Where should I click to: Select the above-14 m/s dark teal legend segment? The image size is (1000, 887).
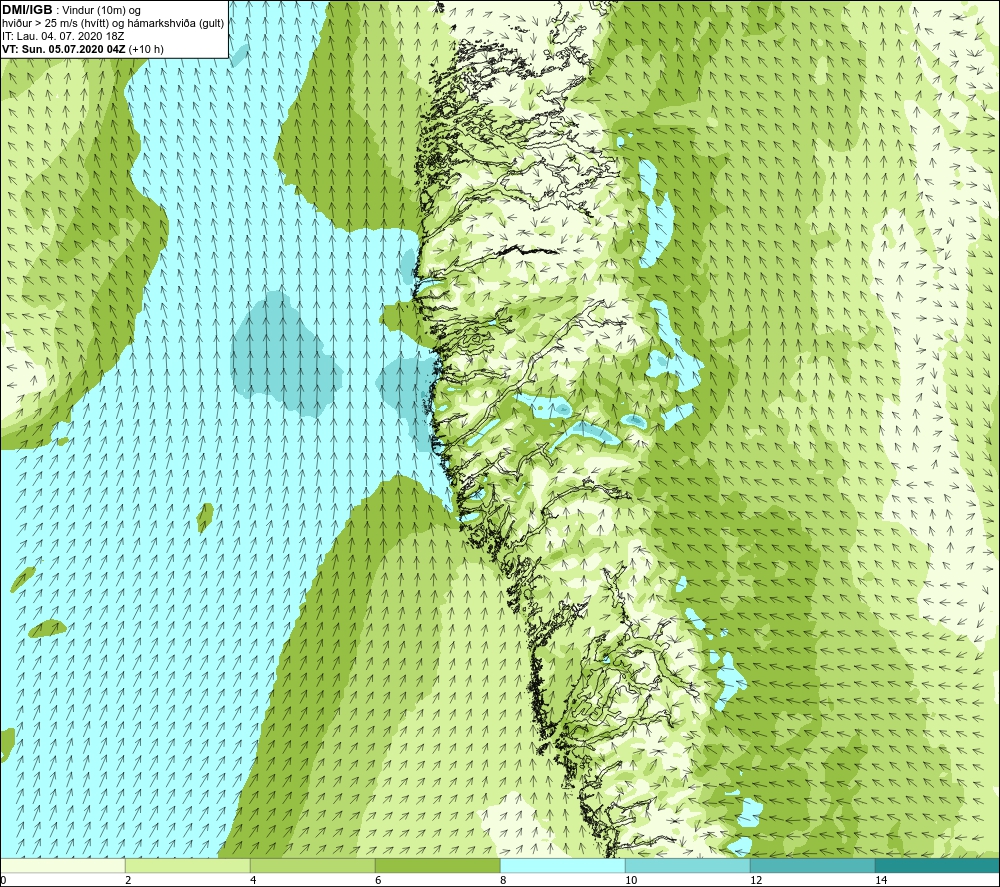(x=937, y=865)
